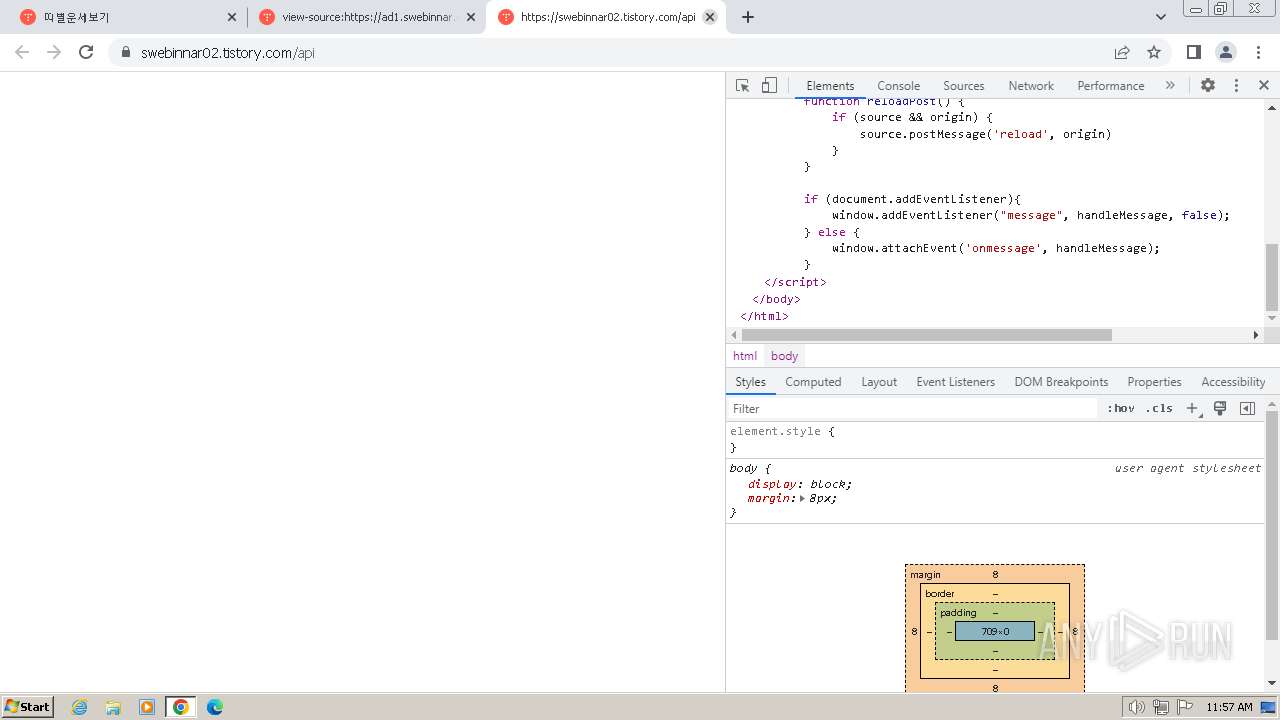Viewport: 1280px width, 720px height.
Task: Reload the page with refresh icon
Action: [x=86, y=52]
